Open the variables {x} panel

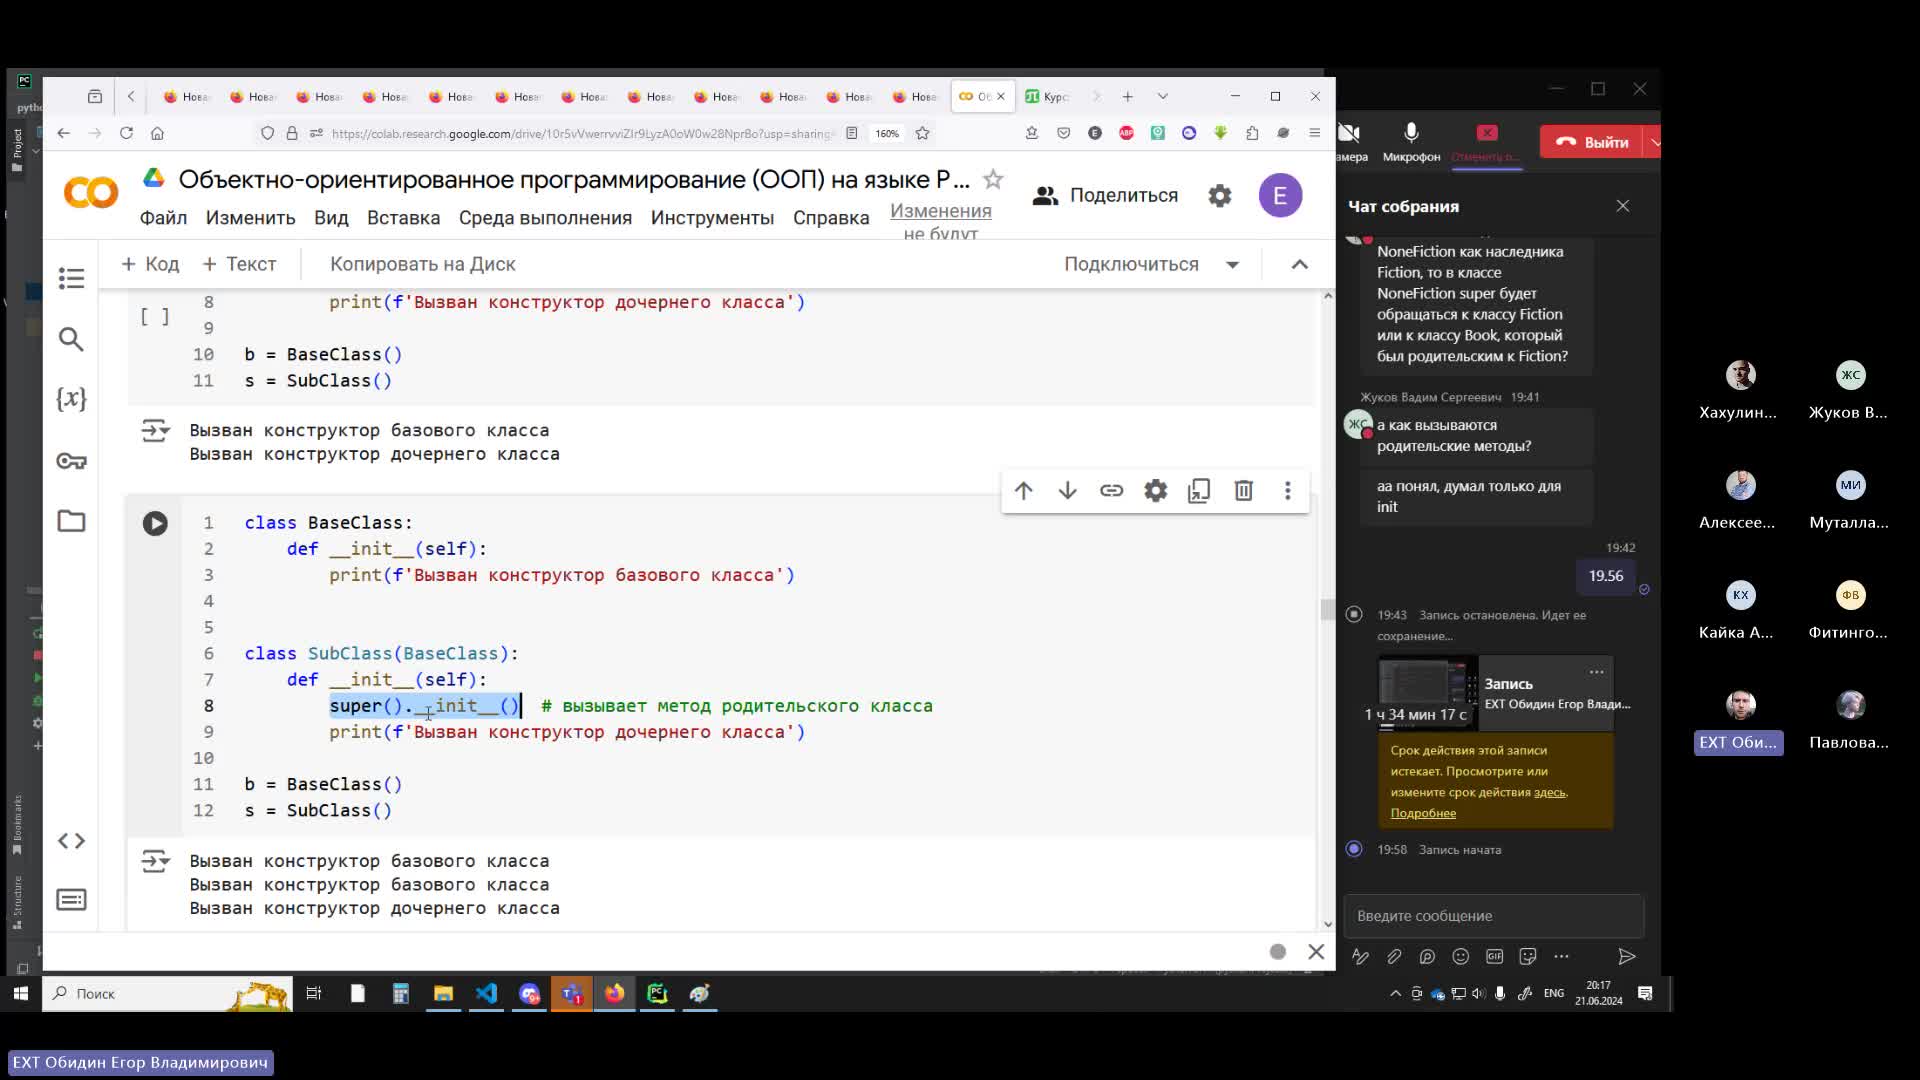pyautogui.click(x=71, y=399)
